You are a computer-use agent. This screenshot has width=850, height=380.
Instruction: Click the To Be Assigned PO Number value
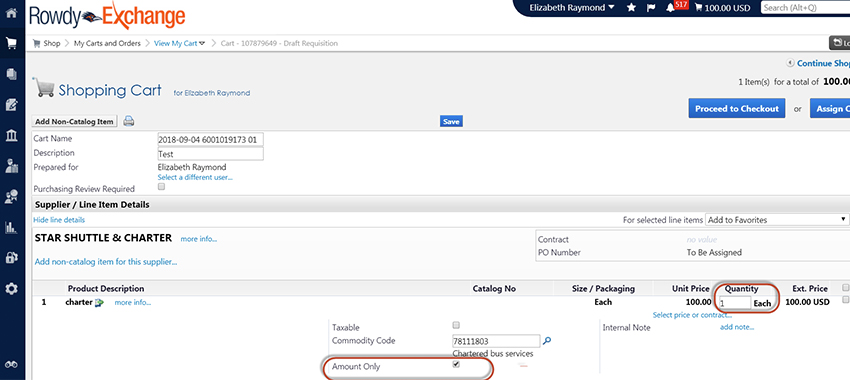pos(714,253)
